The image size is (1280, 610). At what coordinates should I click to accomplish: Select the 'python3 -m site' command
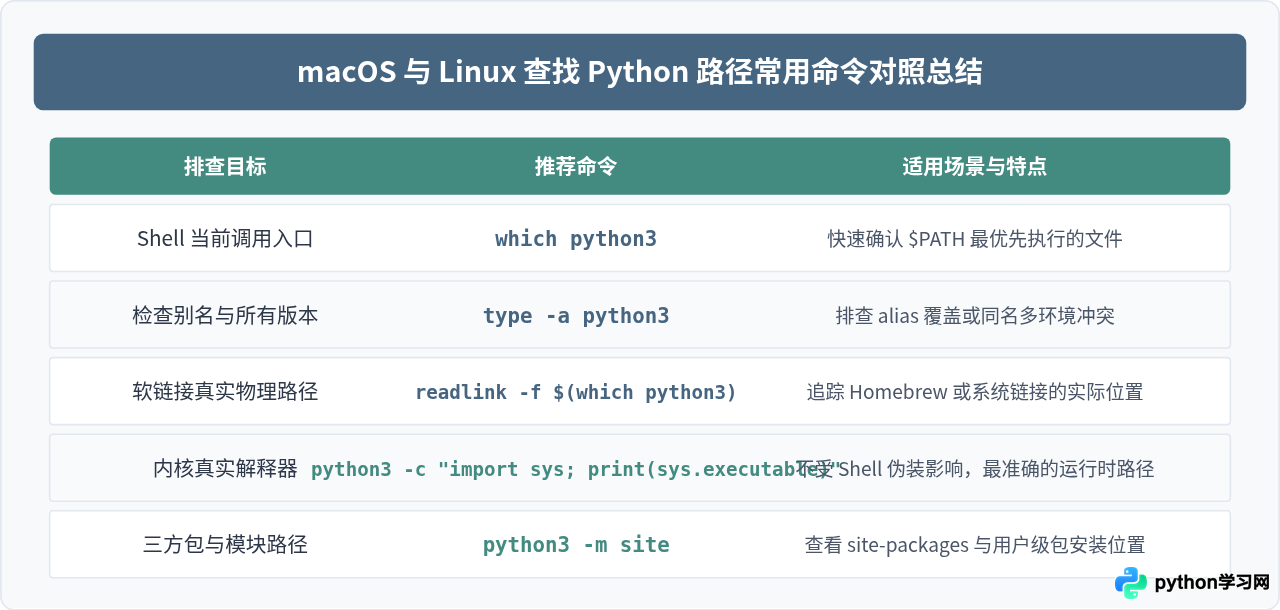(x=576, y=545)
